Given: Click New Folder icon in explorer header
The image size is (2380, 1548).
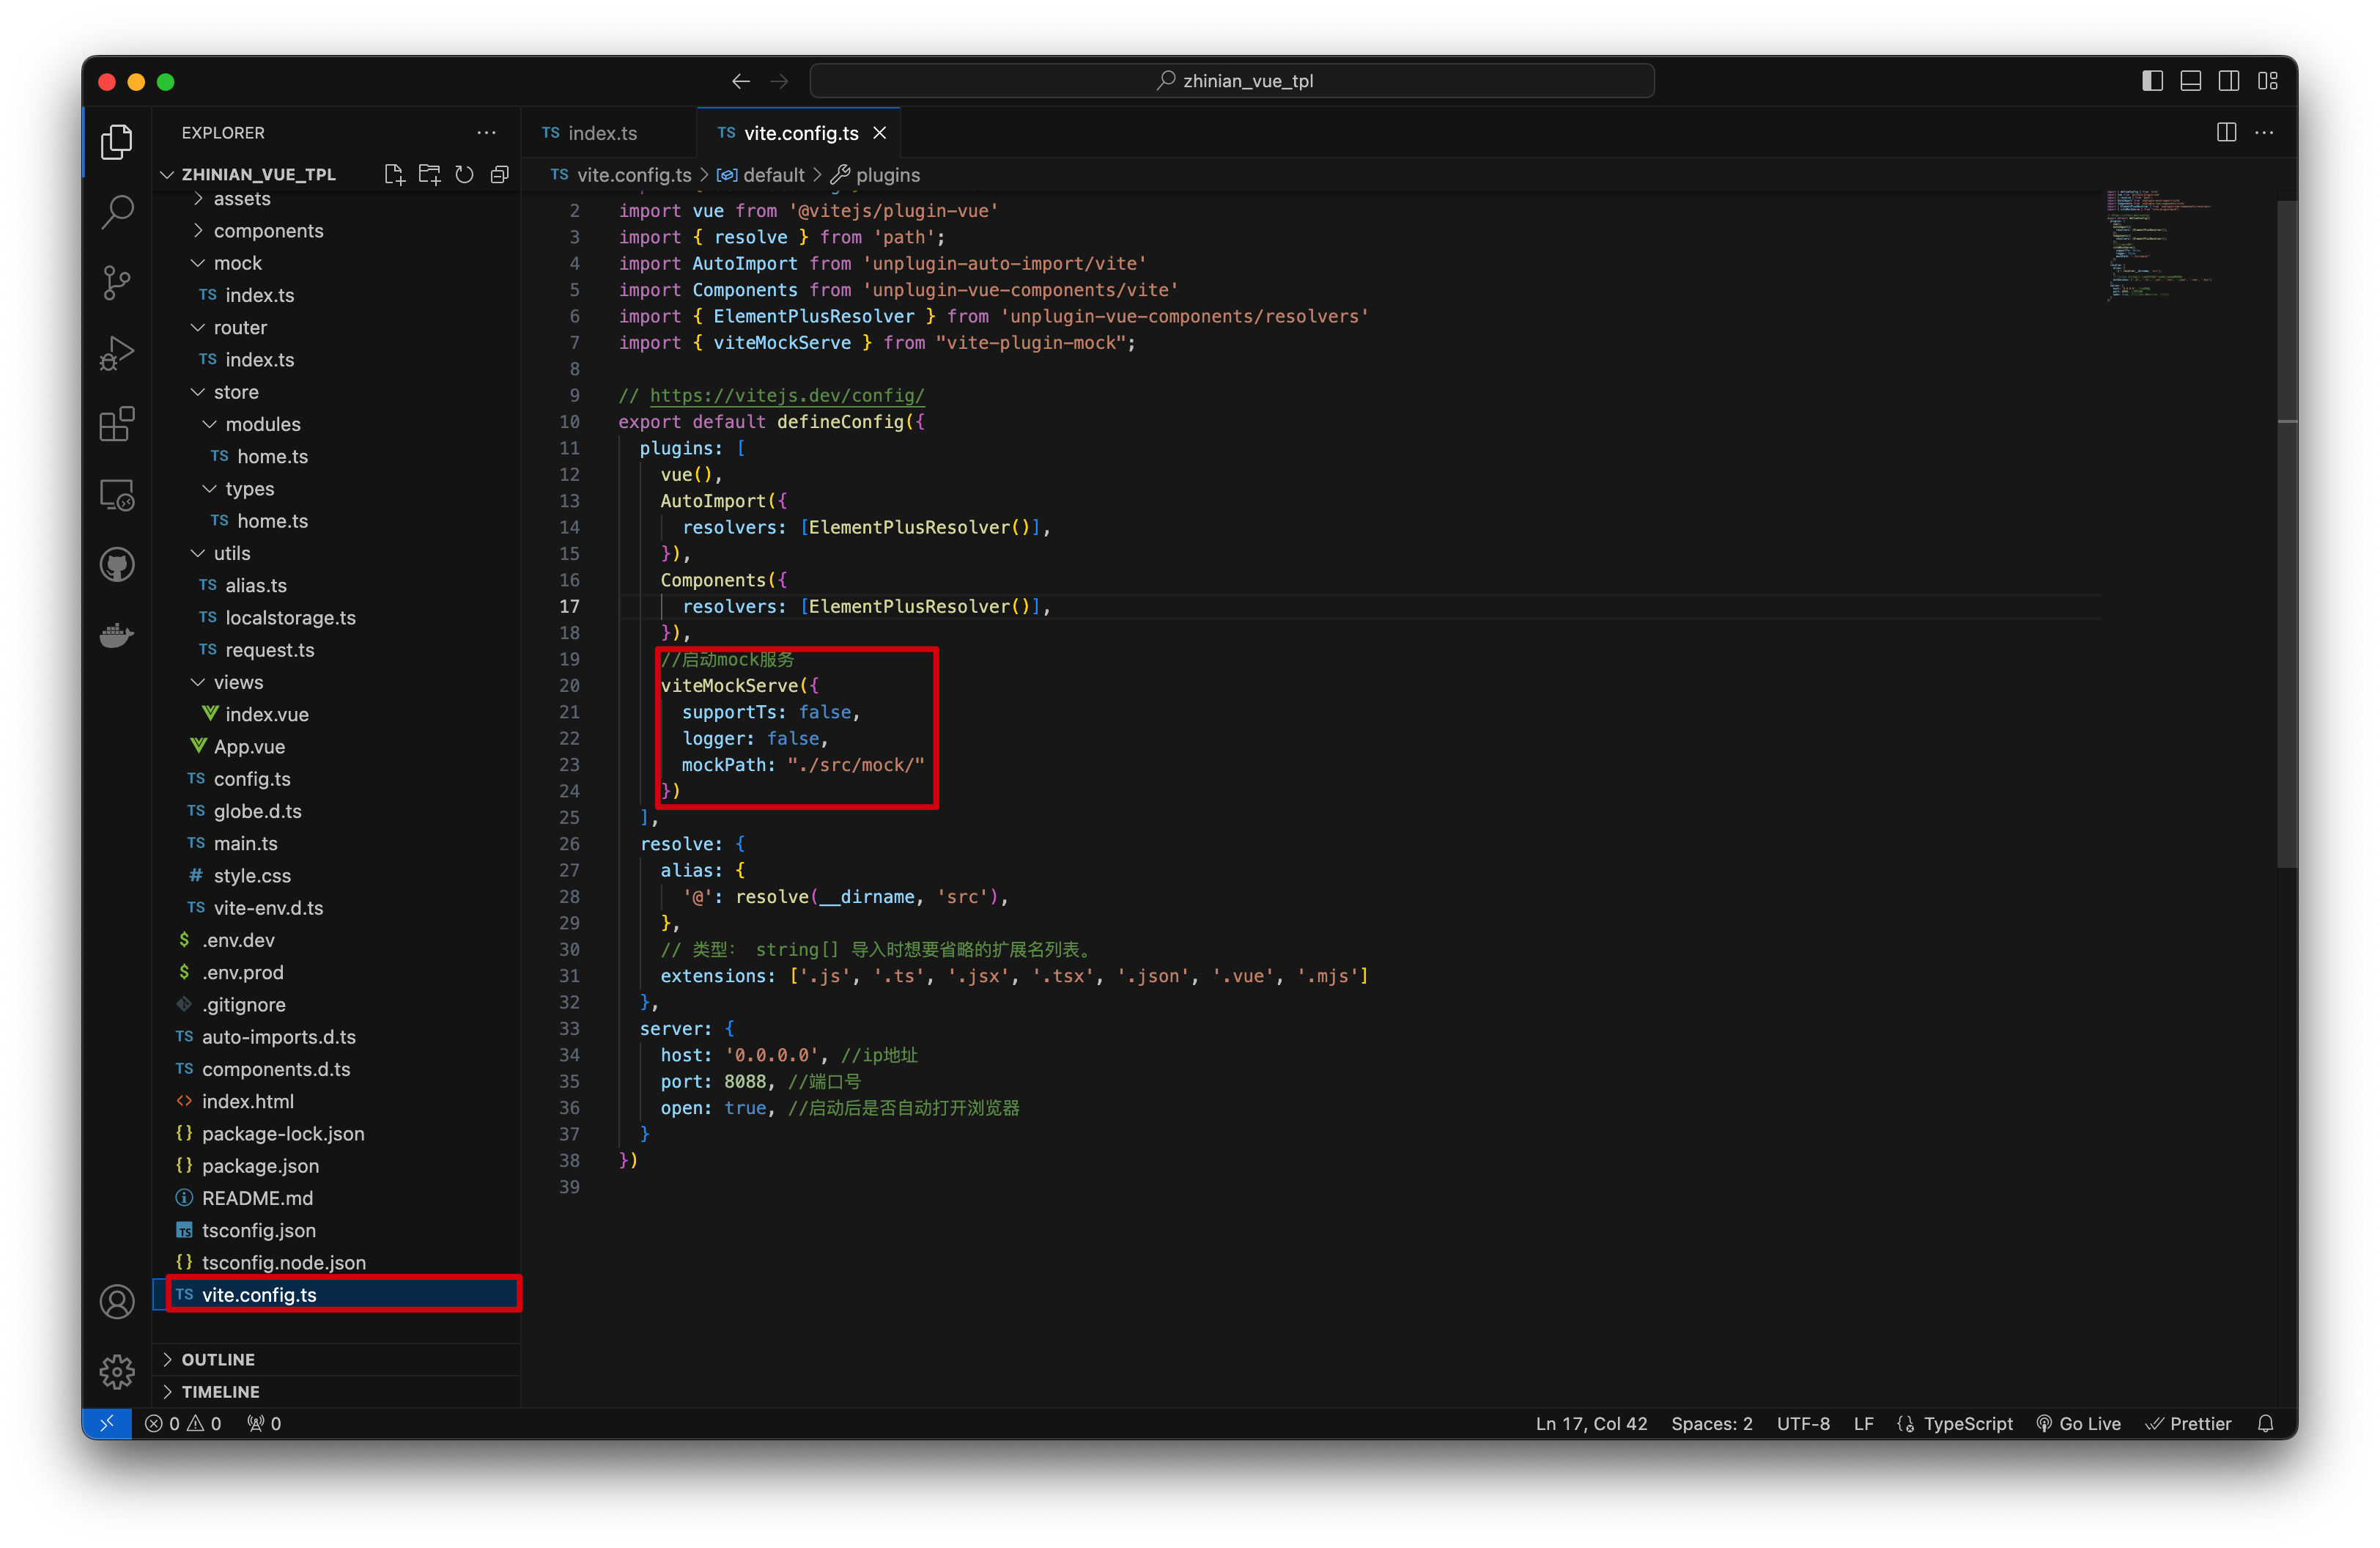Looking at the screenshot, I should click(429, 174).
